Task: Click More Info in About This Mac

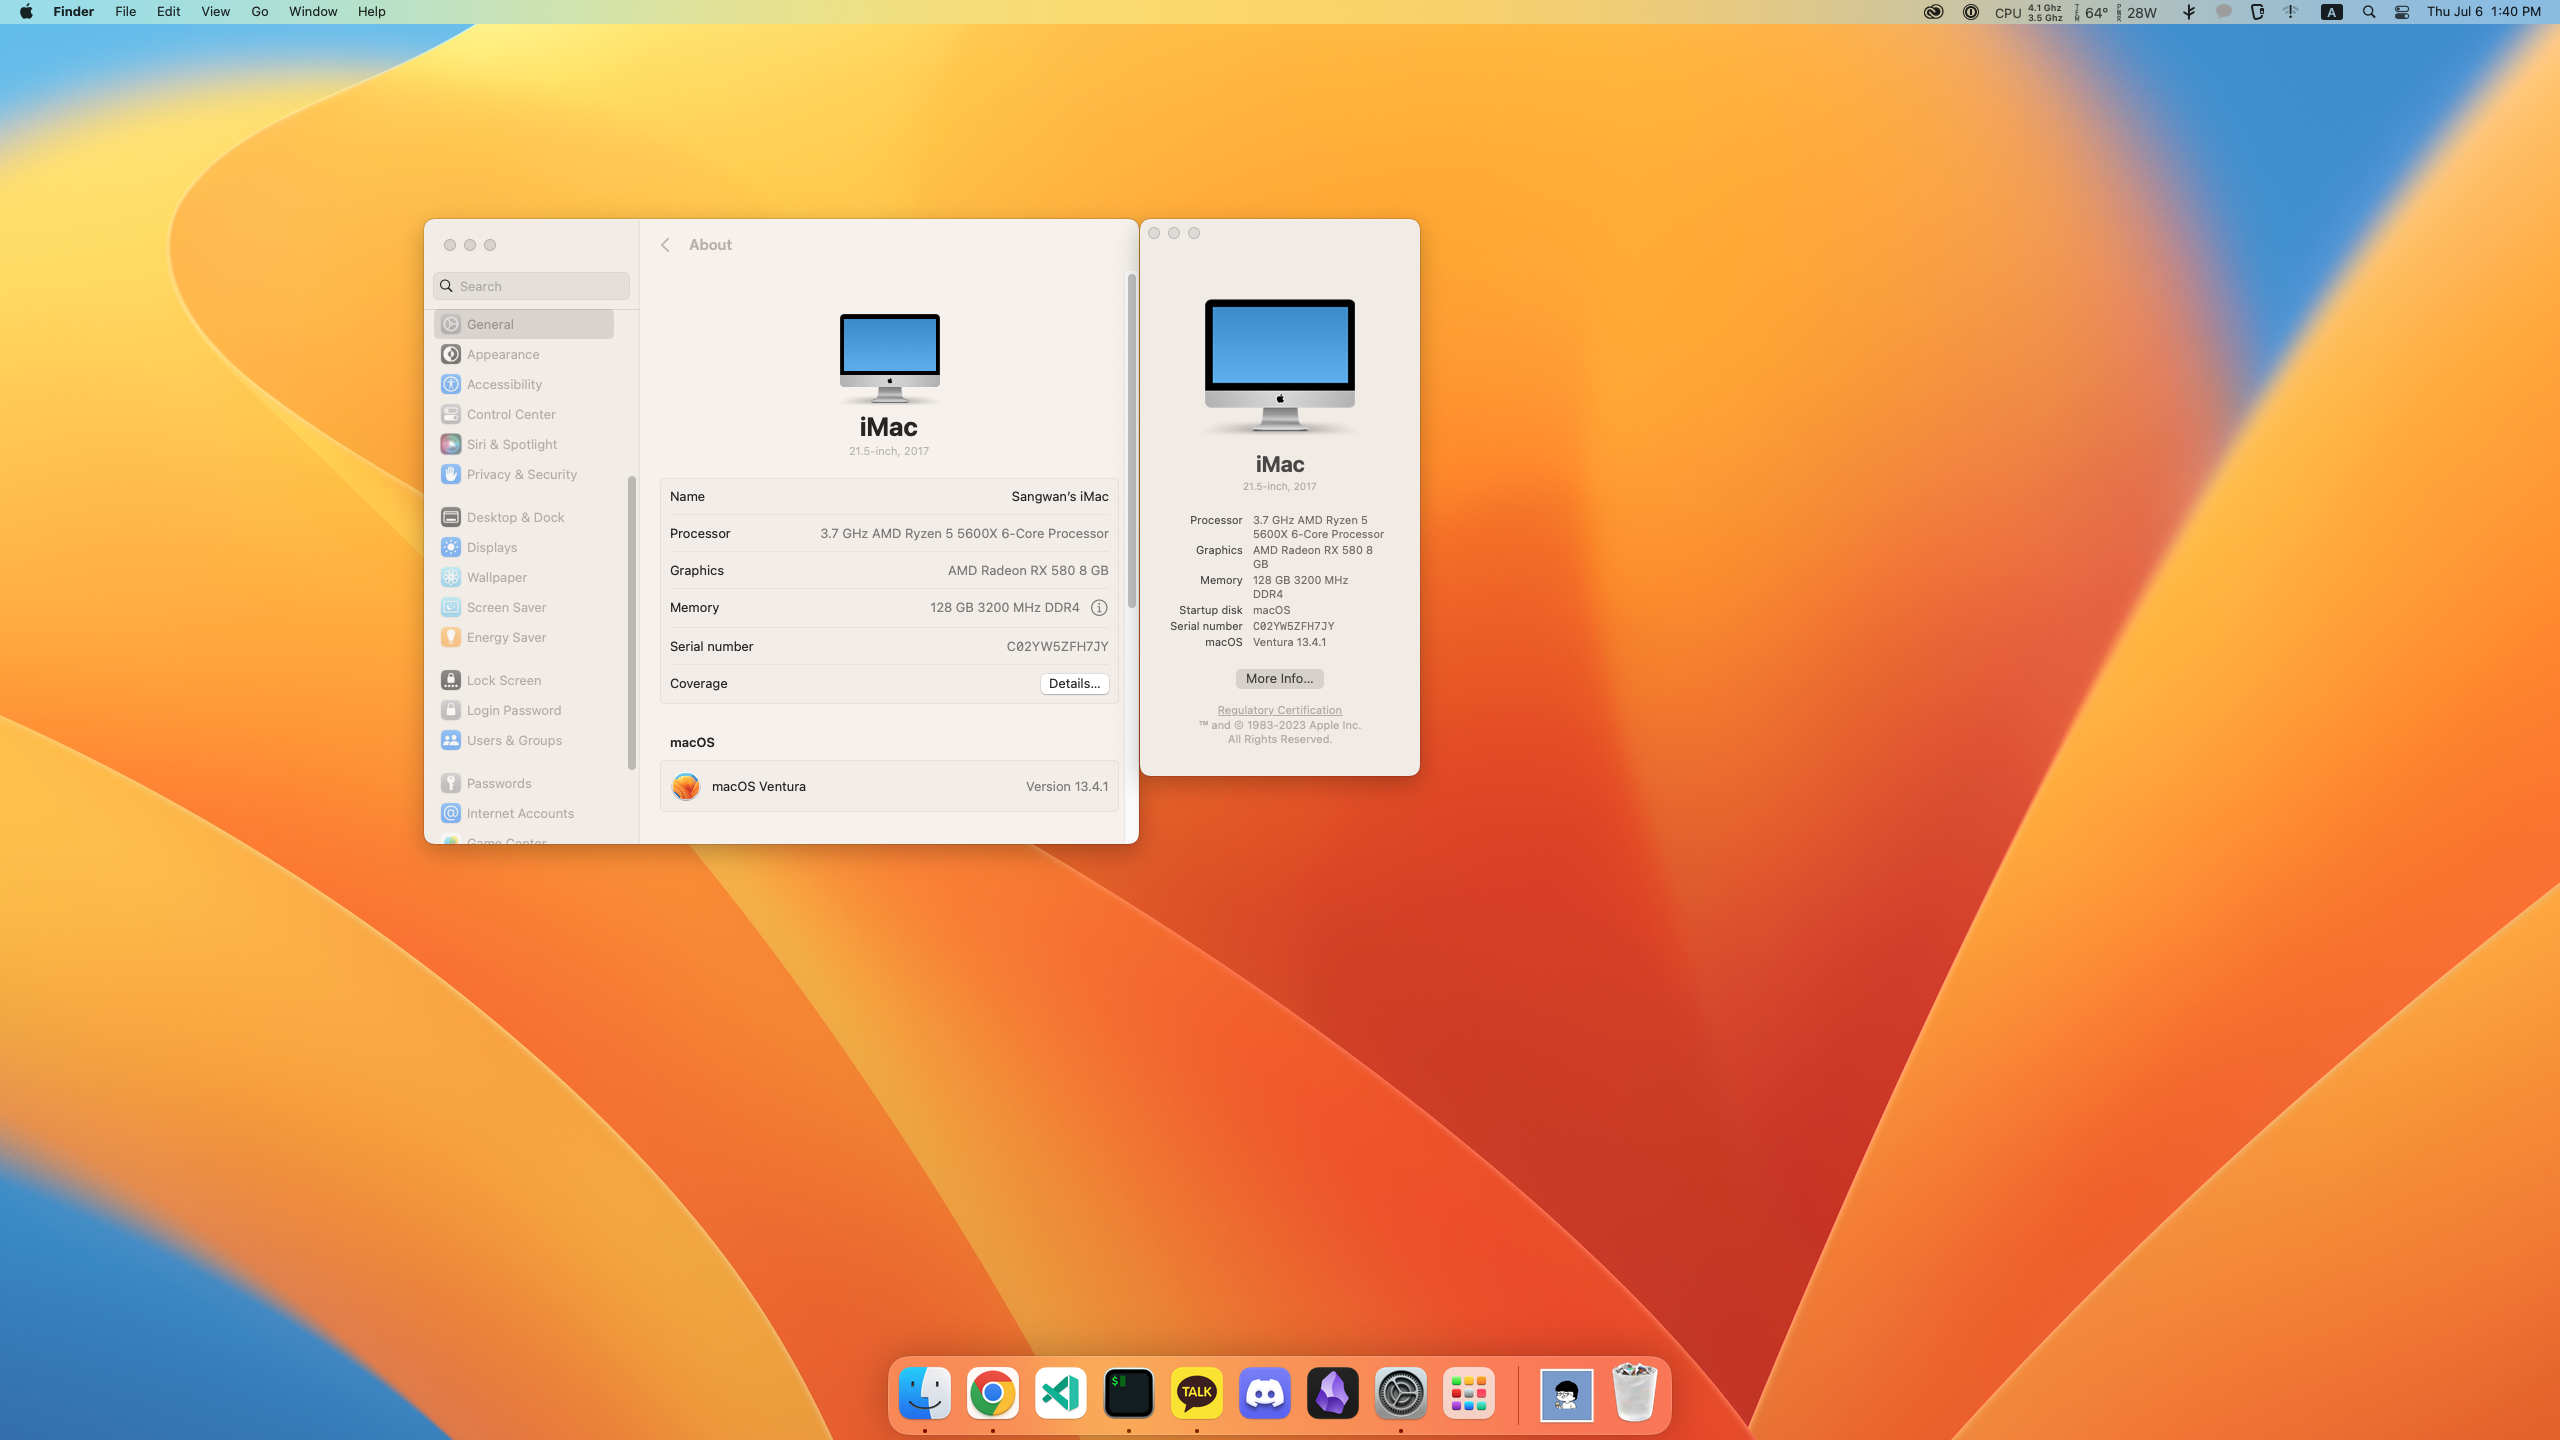Action: tap(1279, 679)
